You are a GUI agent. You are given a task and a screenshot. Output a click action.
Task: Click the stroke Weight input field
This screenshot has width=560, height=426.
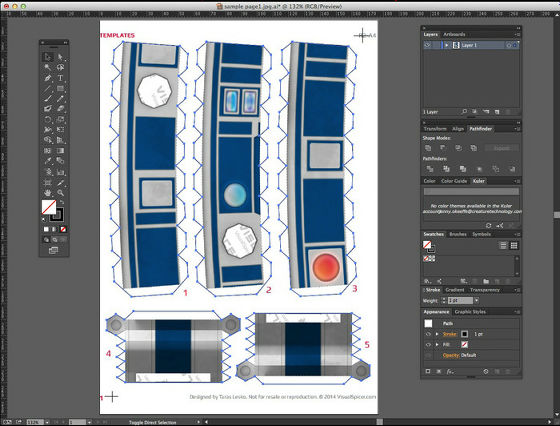[460, 301]
